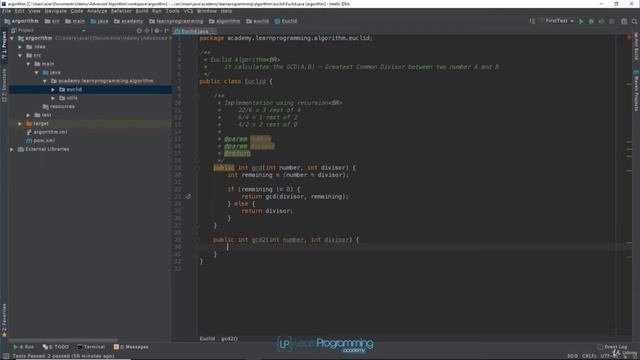Click the Euclid breadcrumb below the editor
The width and height of the screenshot is (640, 360).
pos(207,339)
